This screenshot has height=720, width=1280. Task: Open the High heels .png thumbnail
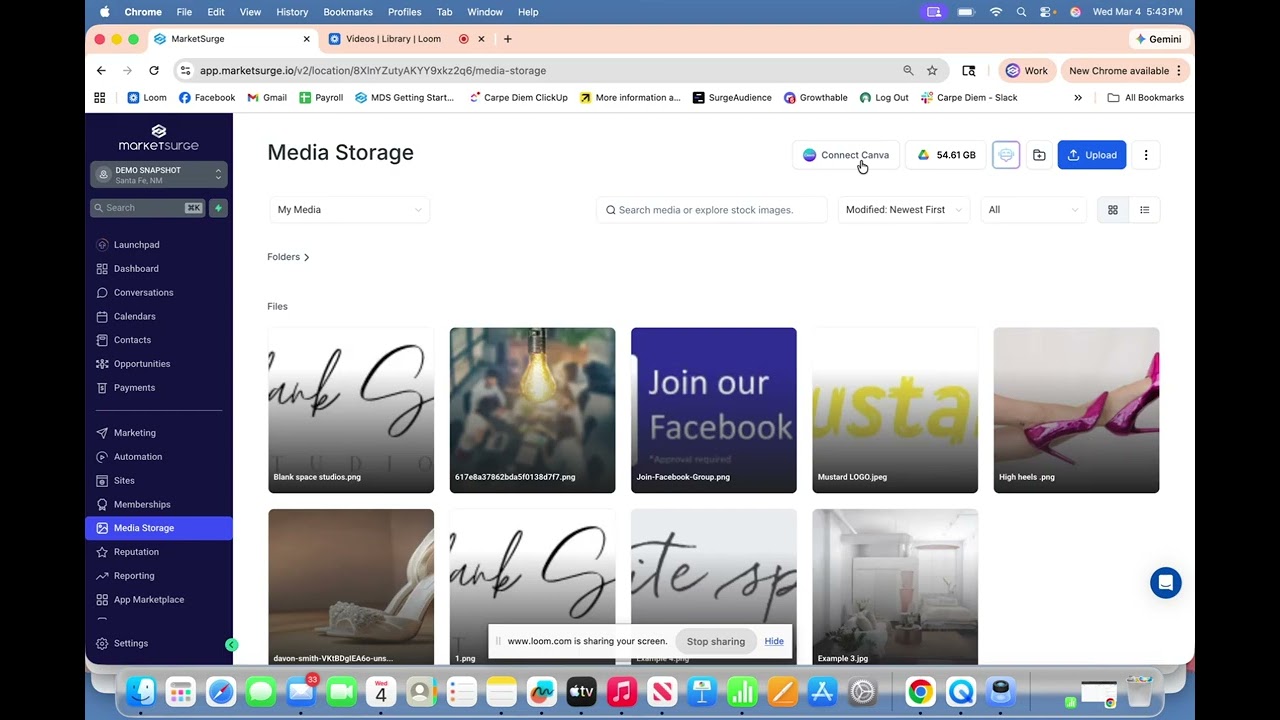click(1076, 410)
